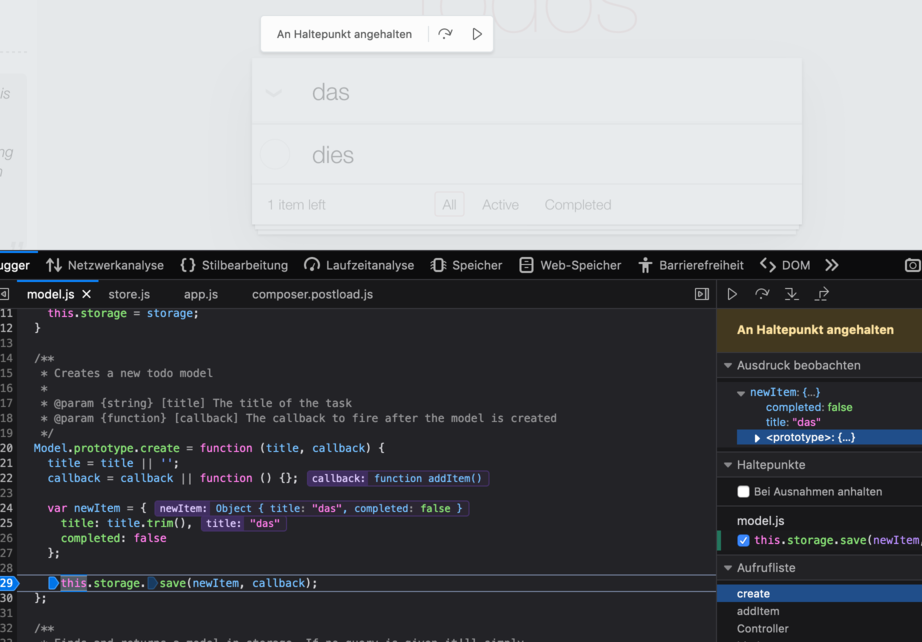Screen dimensions: 922x642
Task: Close the model.js editor tab
Action: coord(86,294)
